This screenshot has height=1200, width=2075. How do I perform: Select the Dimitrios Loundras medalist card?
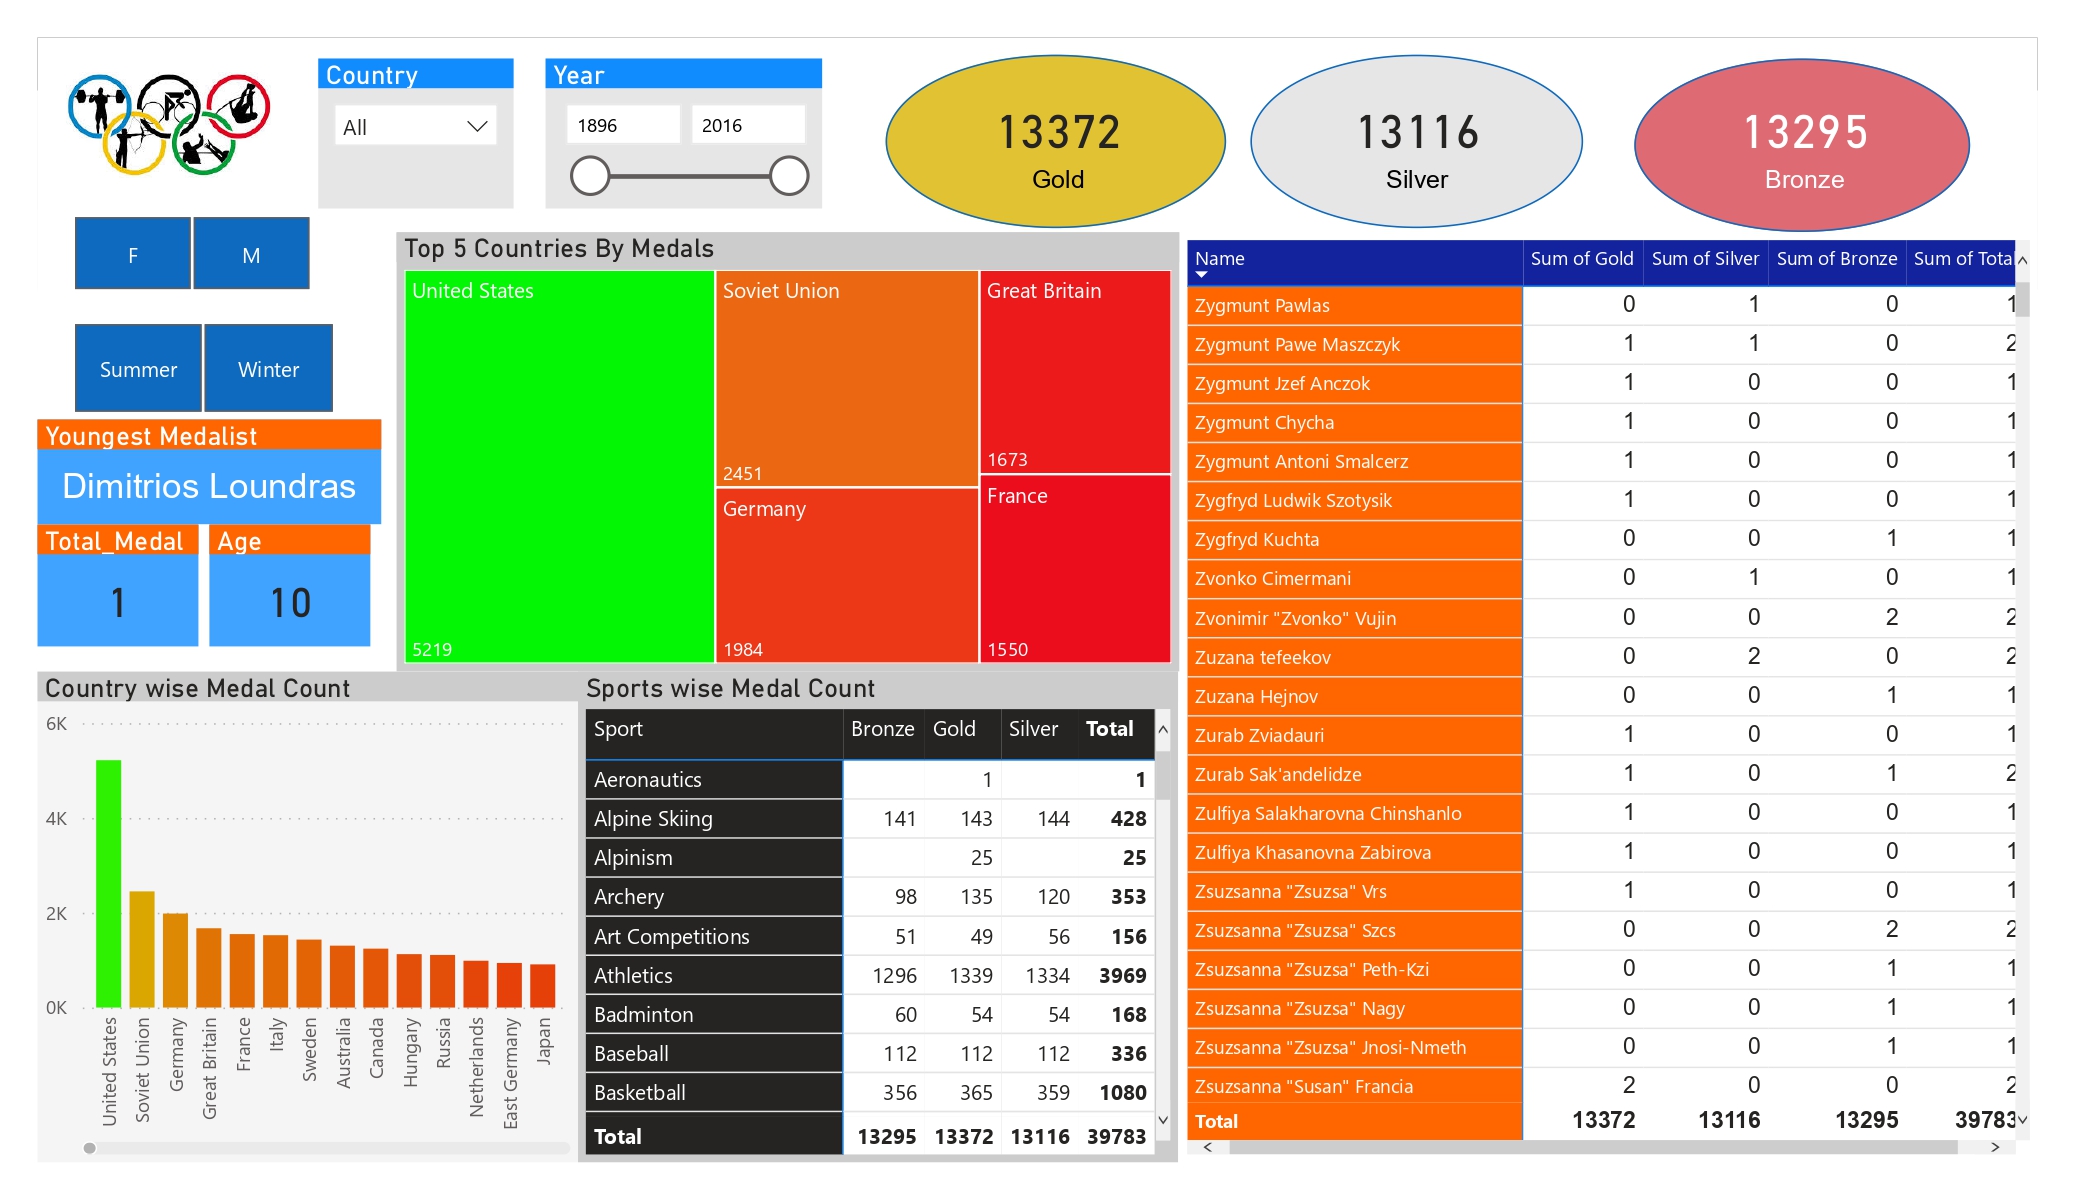tap(208, 486)
